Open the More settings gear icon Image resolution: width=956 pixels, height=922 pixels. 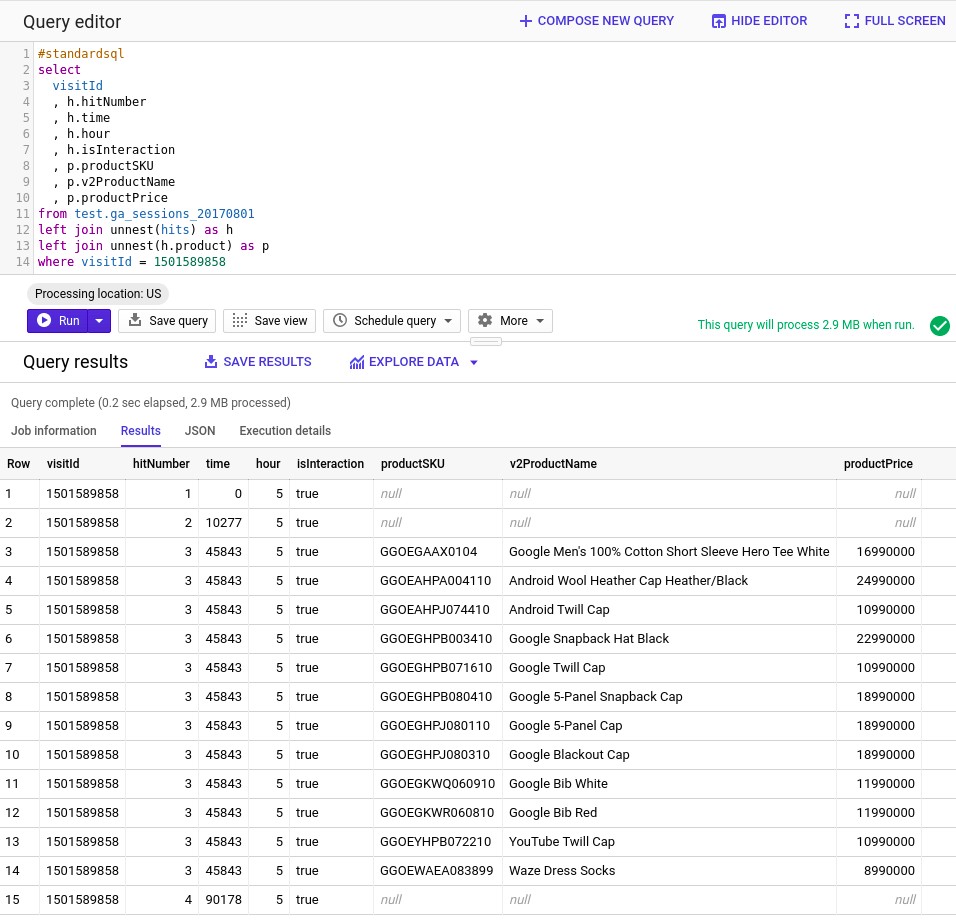tap(488, 321)
